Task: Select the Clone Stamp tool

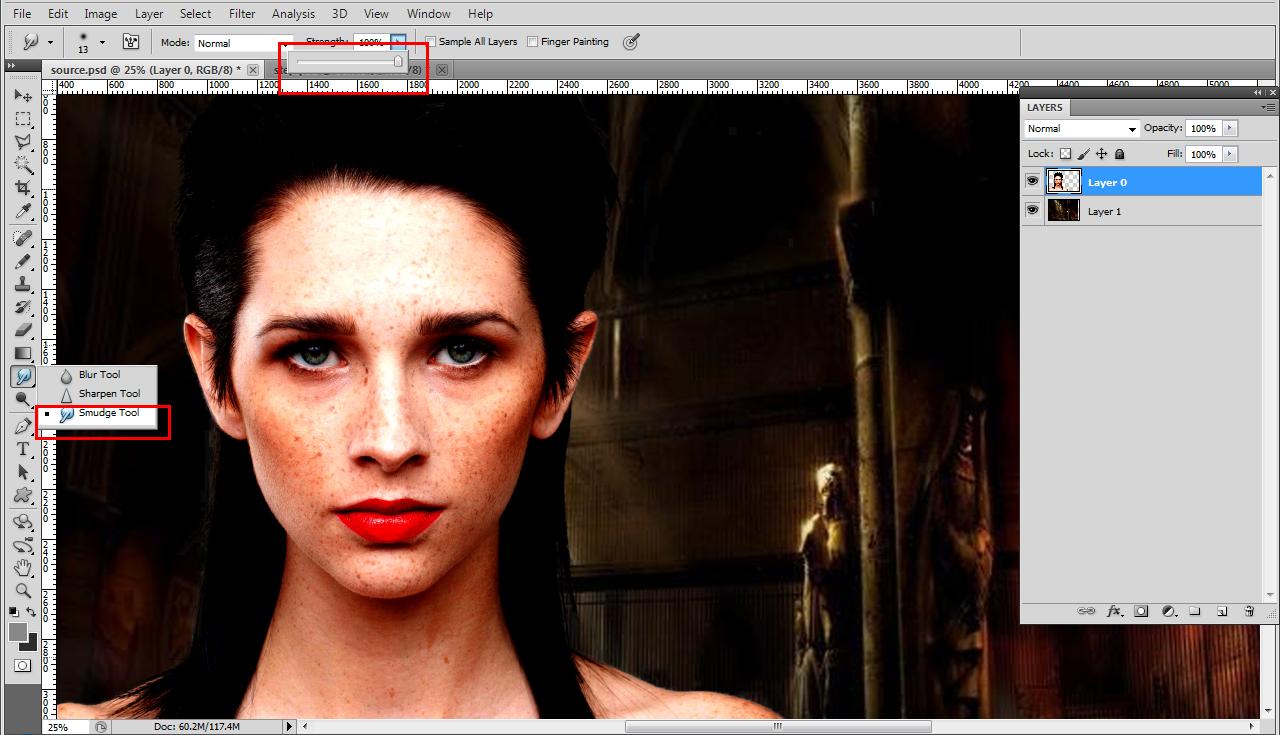Action: (23, 284)
